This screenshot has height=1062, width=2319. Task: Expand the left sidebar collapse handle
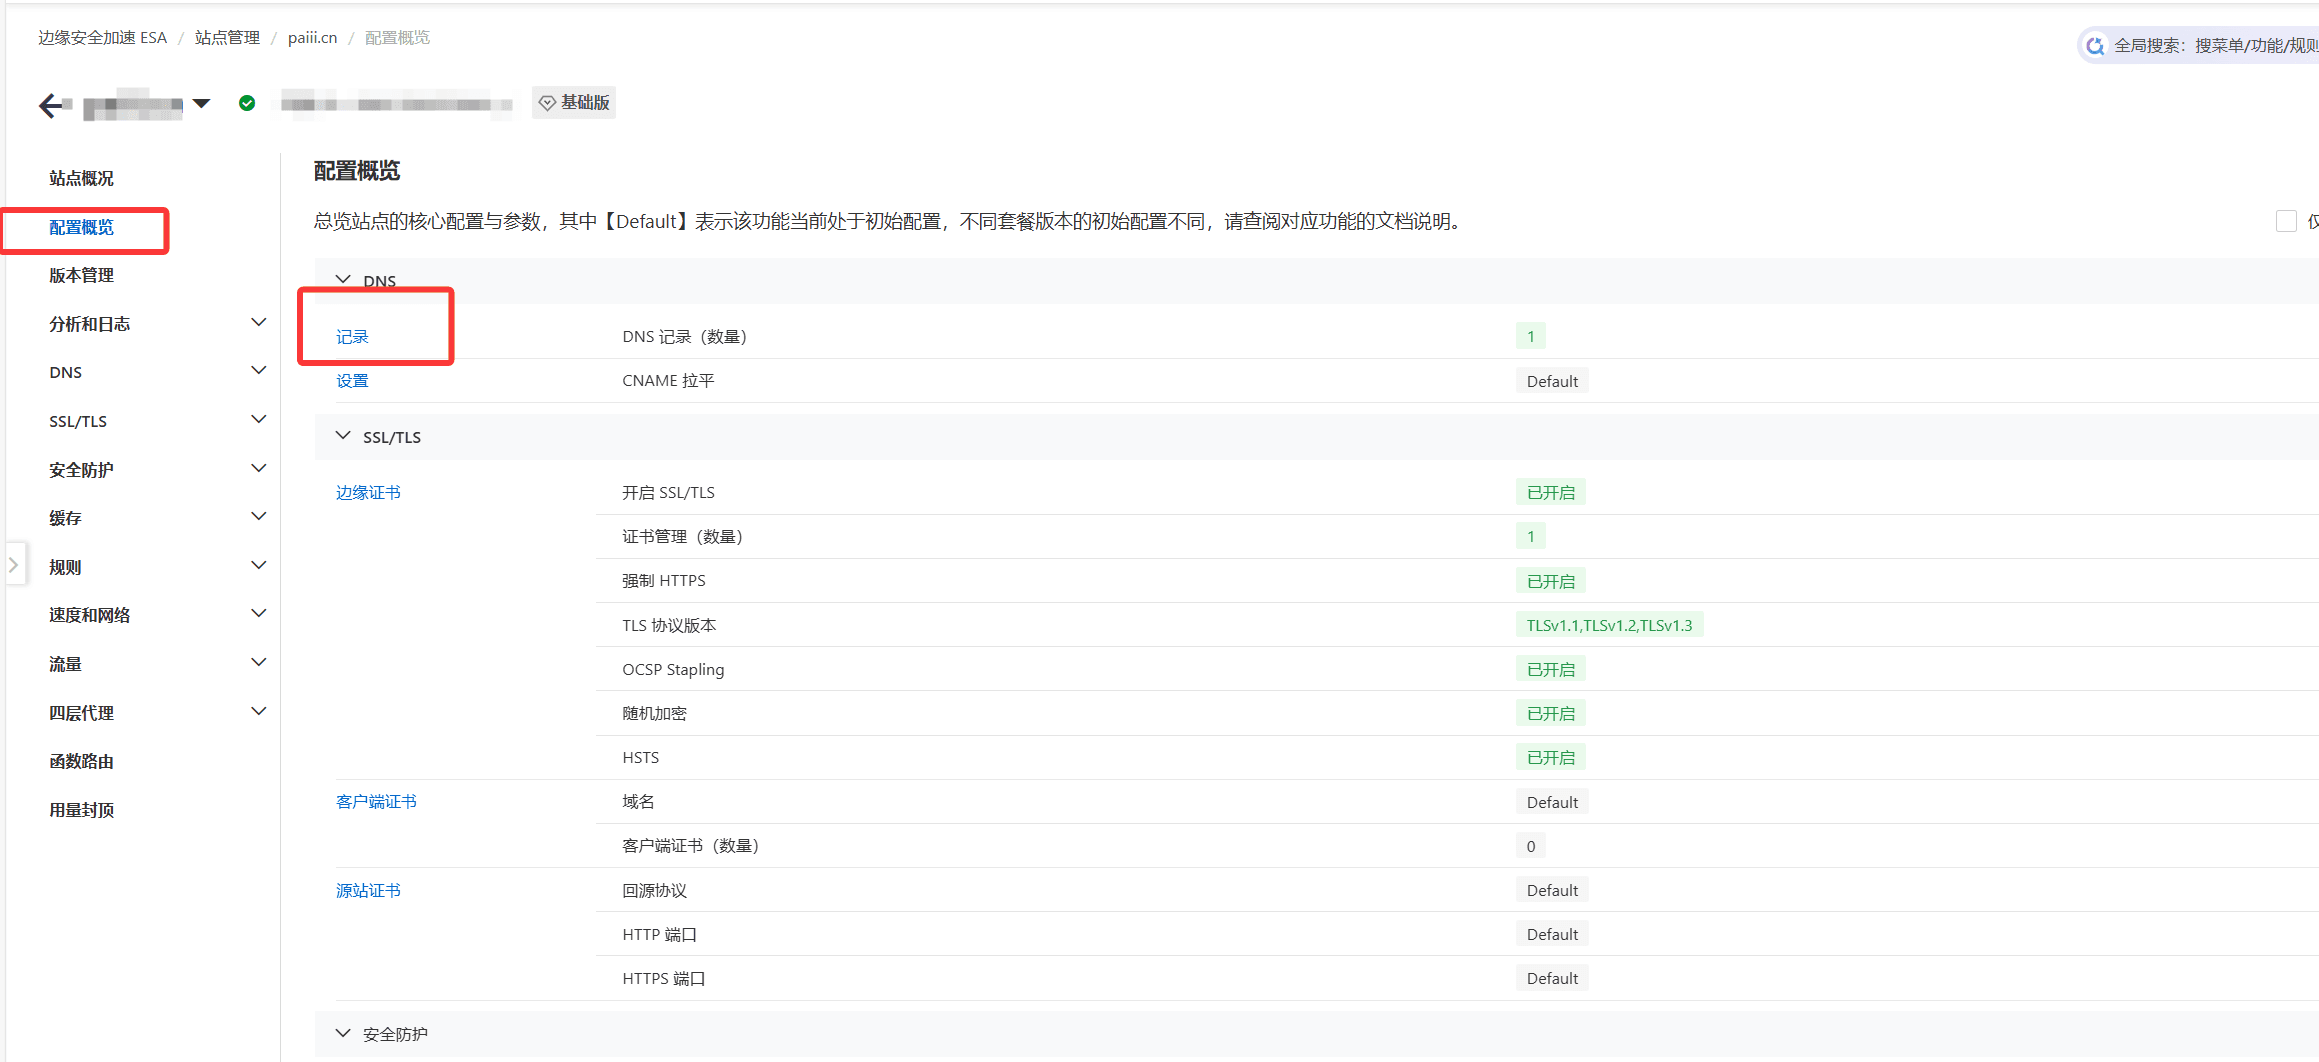pos(13,565)
